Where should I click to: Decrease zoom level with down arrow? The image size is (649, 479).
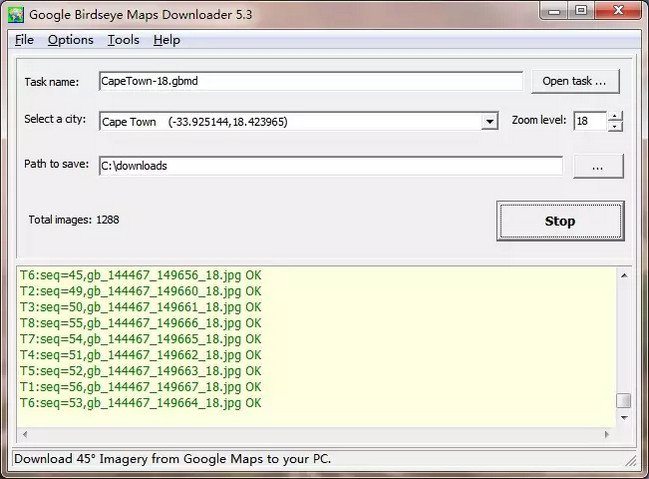tap(615, 126)
